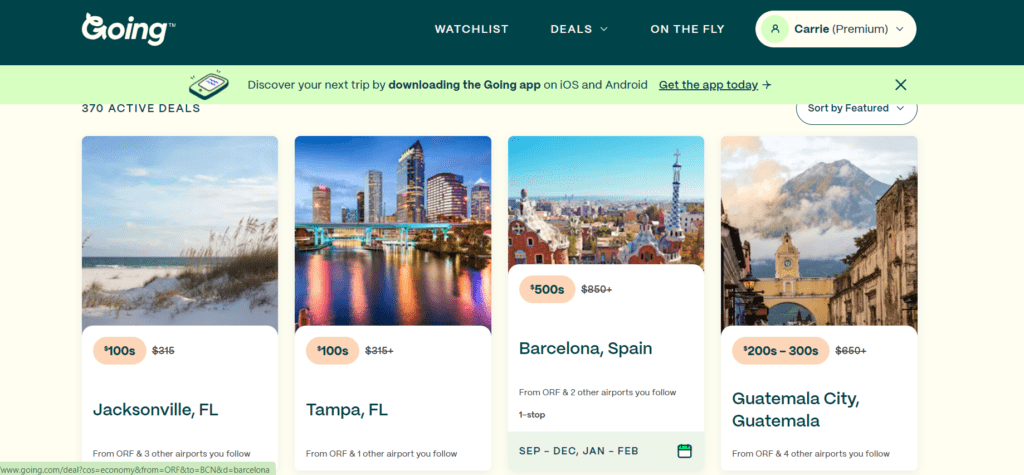Click the calendar icon on the Barcelona card
Screen dimensions: 1024x475
(684, 451)
